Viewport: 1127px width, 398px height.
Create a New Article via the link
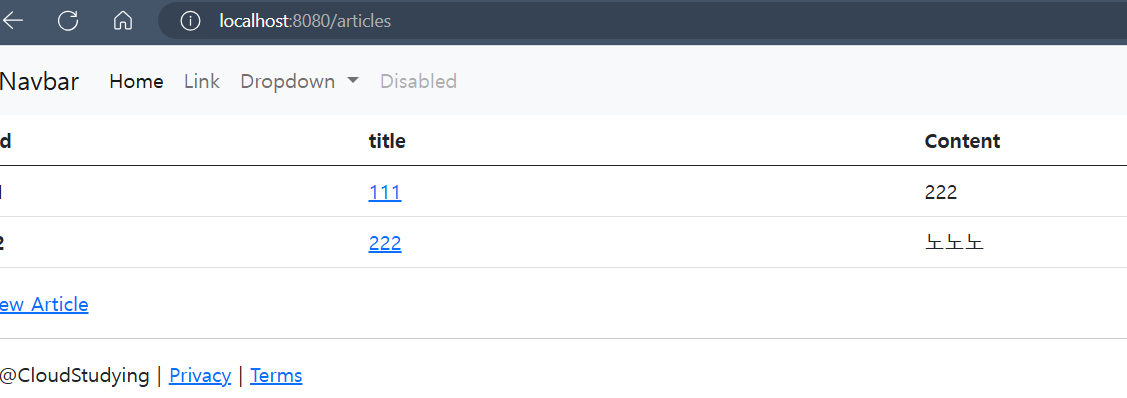44,305
